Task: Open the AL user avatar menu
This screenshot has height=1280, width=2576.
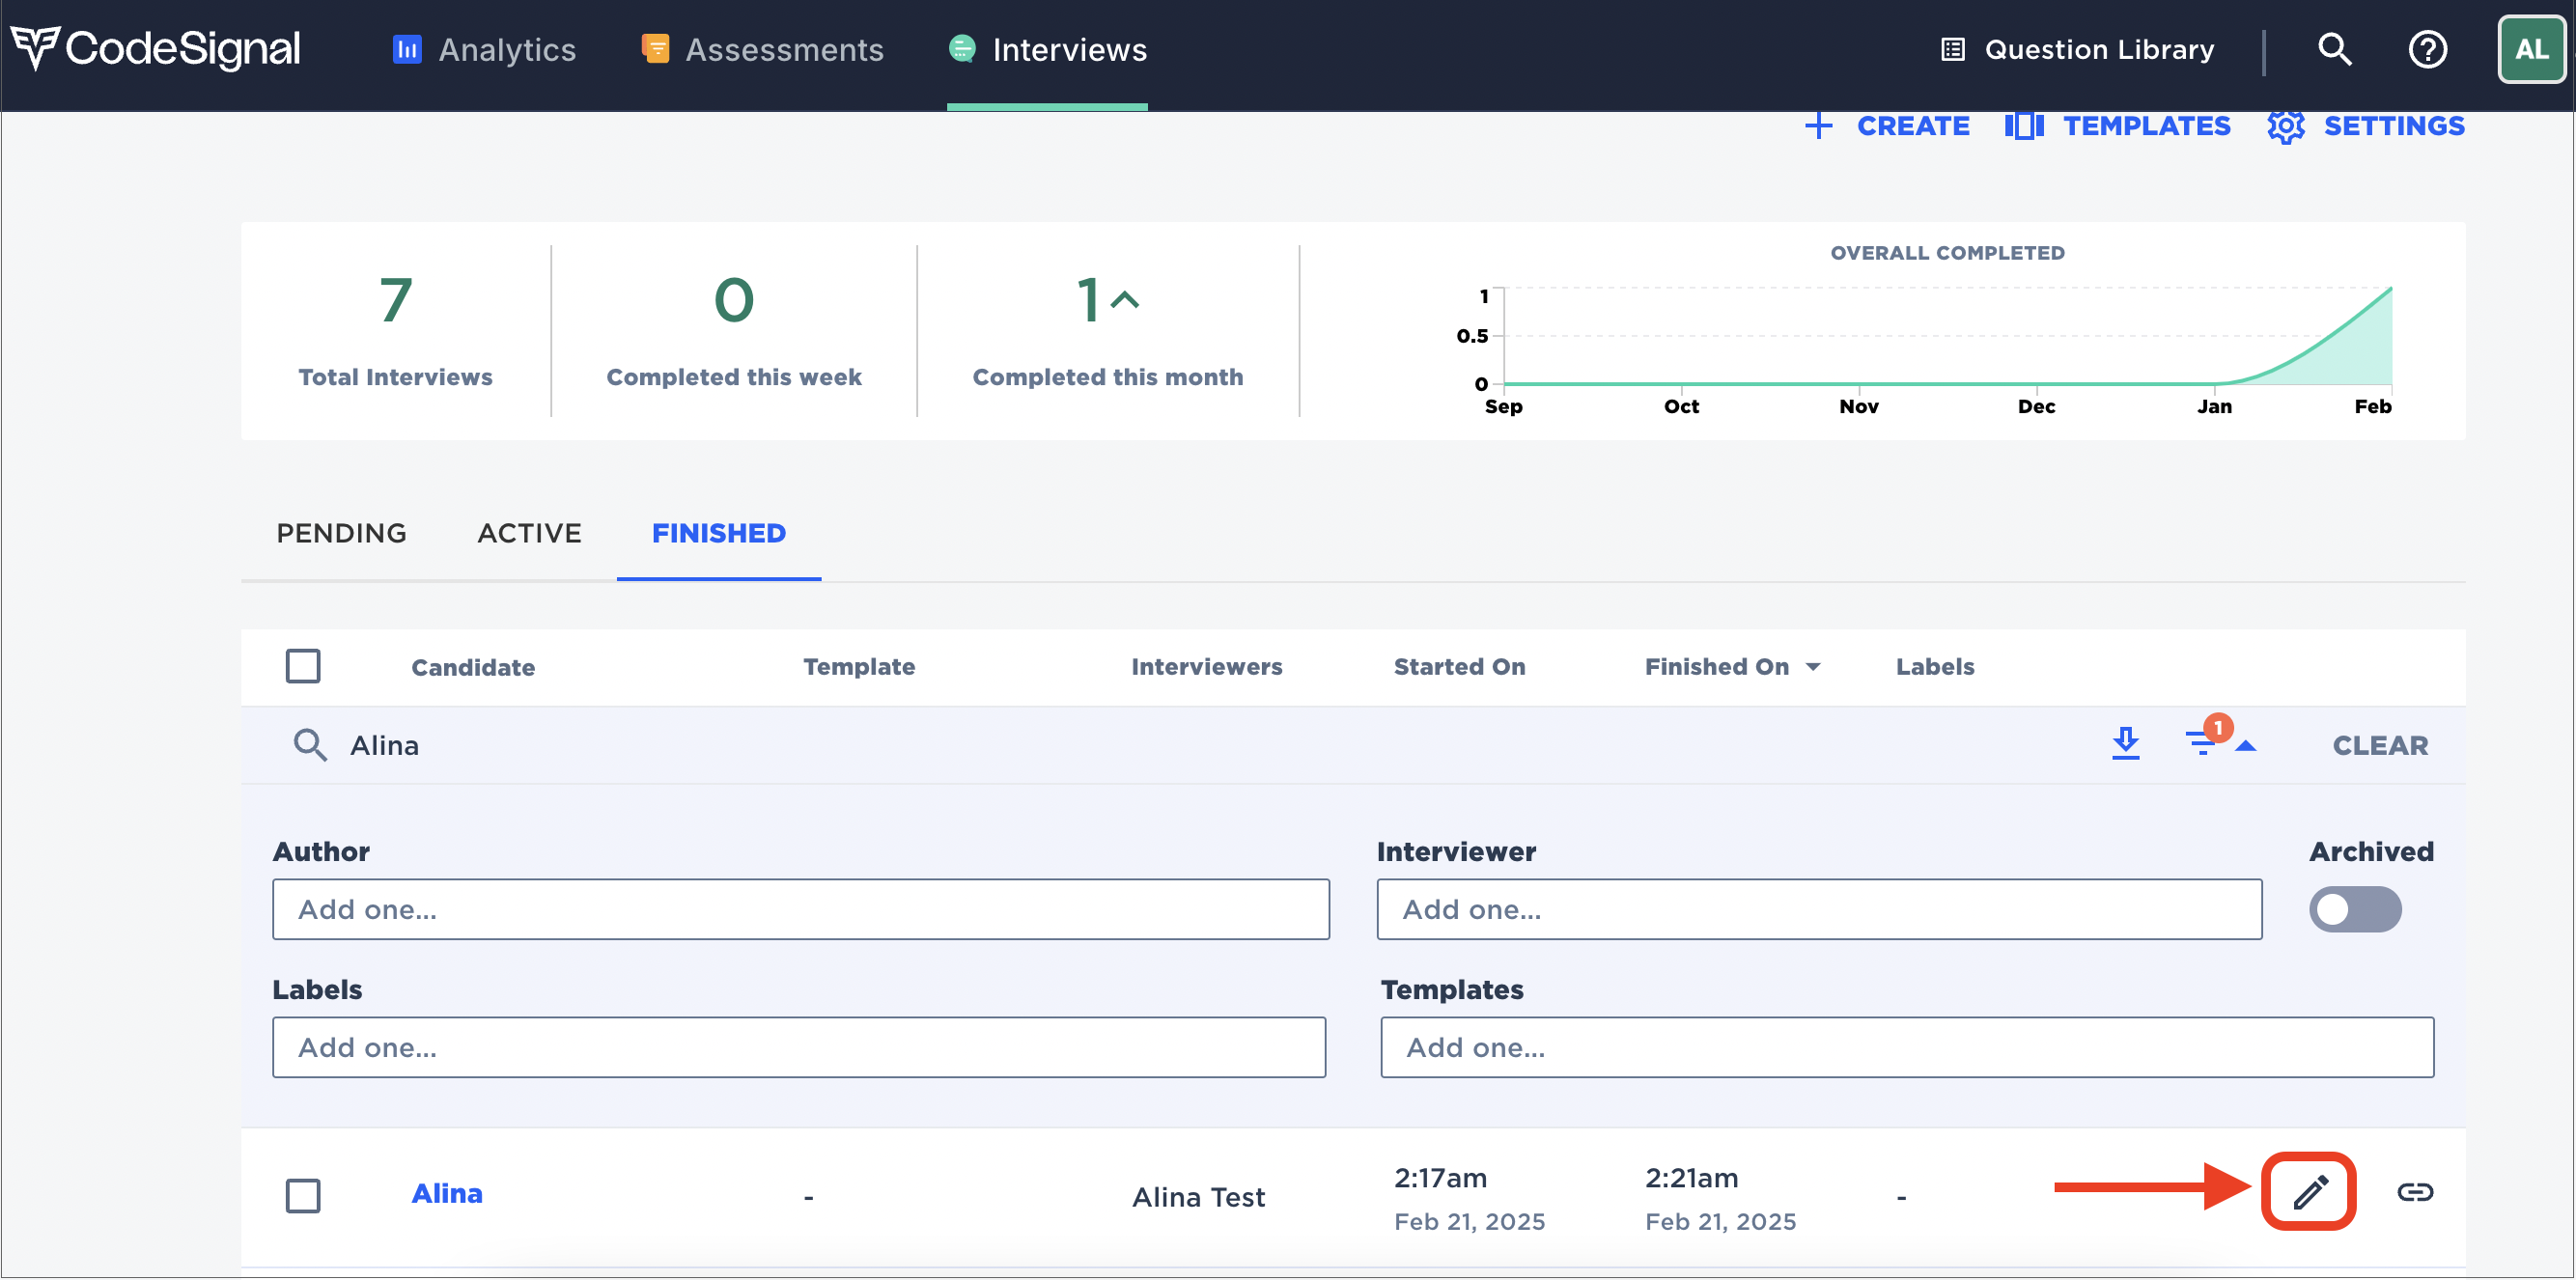Action: point(2531,49)
